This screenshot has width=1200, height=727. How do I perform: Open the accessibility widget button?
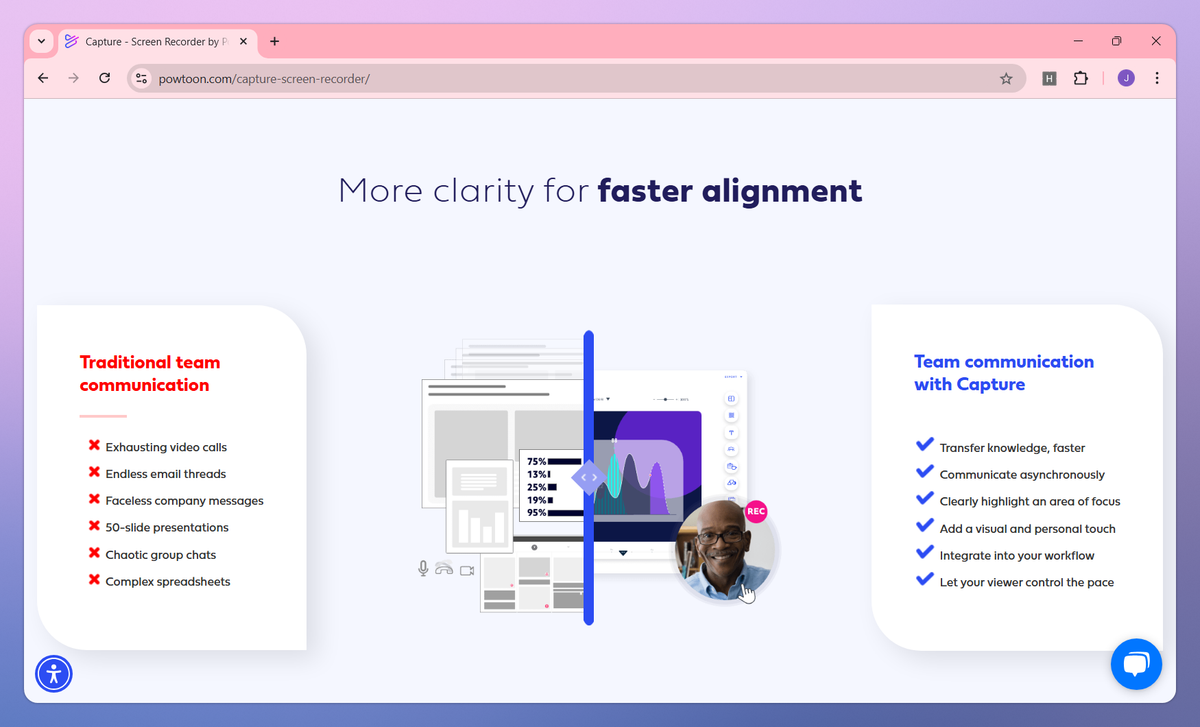[x=54, y=673]
